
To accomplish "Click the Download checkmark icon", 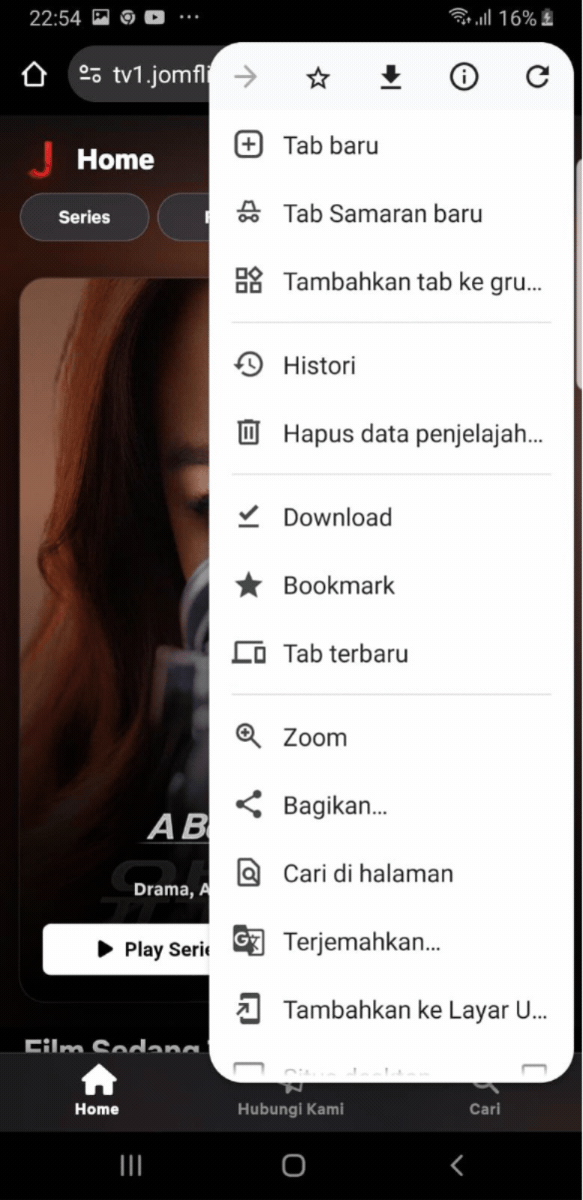I will click(x=248, y=517).
